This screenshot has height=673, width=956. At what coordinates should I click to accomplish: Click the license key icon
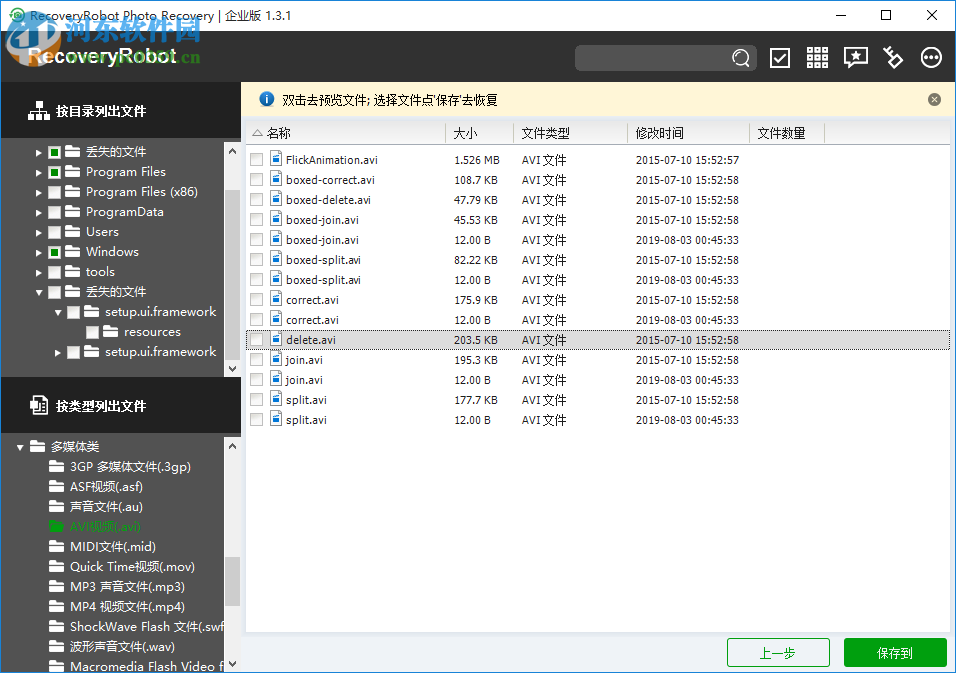point(893,58)
